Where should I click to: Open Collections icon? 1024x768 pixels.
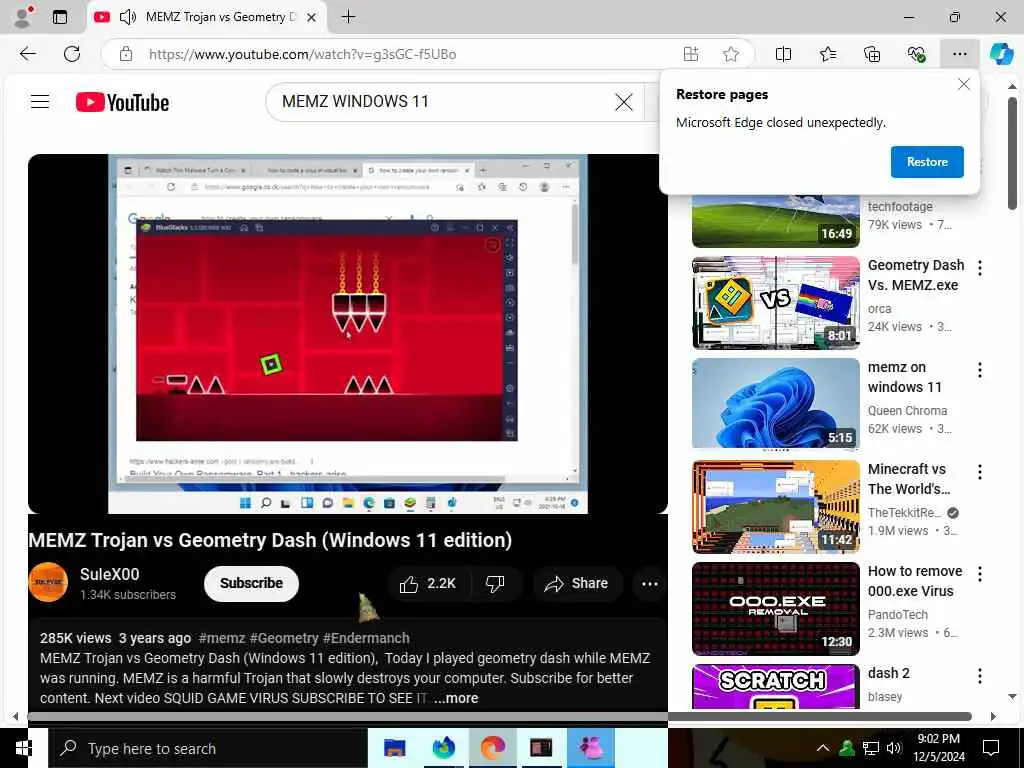[x=872, y=54]
